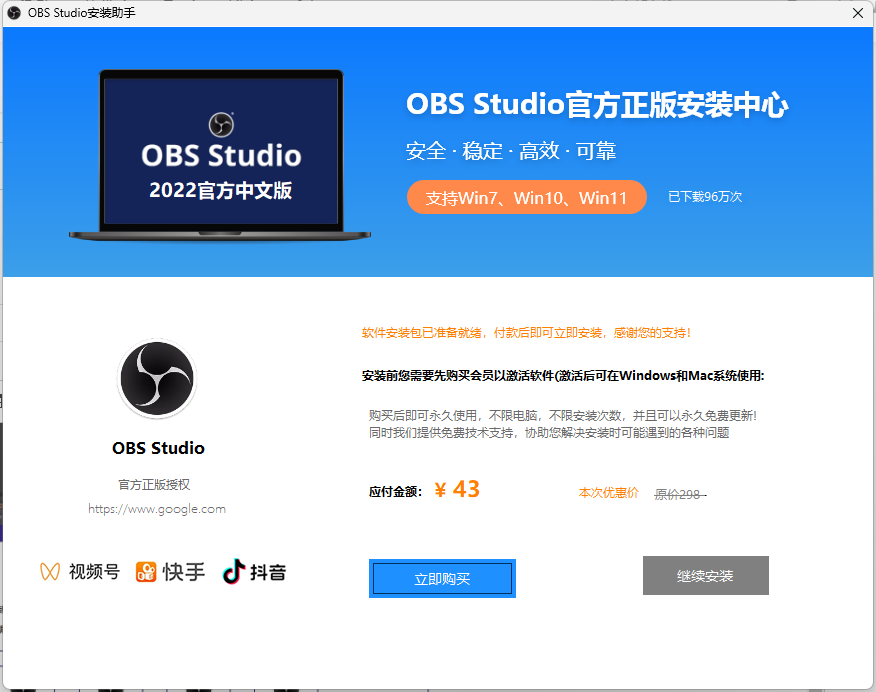Click the 同时我们提供免费技术支持 line
Screen dimensions: 876x692
549,433
